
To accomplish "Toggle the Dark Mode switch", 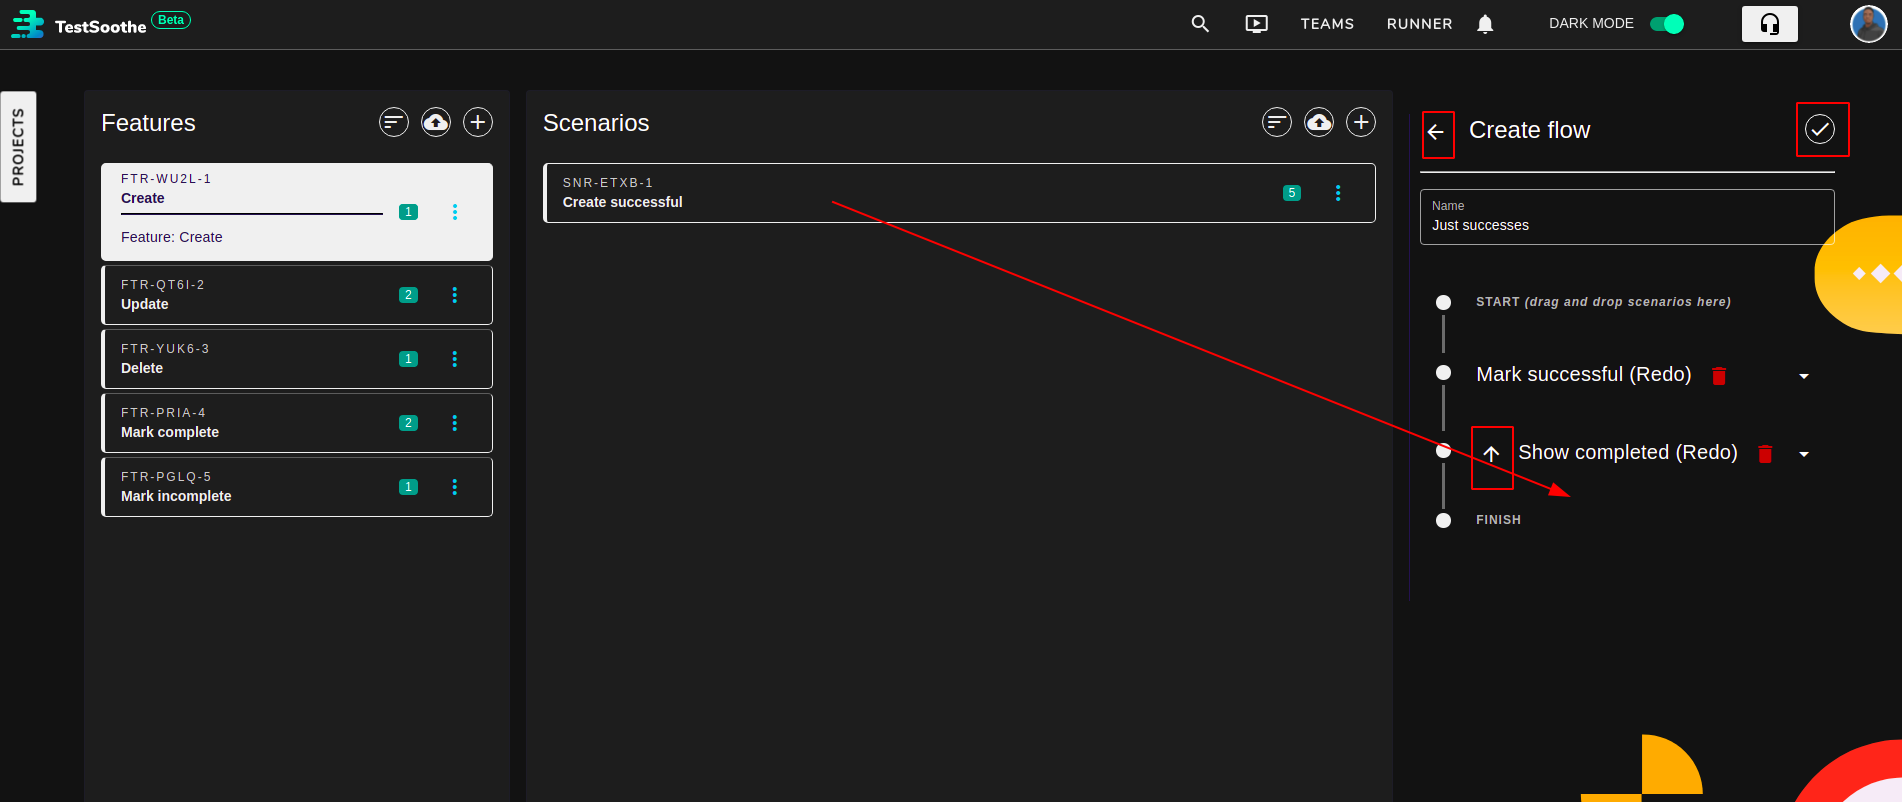I will tap(1667, 24).
